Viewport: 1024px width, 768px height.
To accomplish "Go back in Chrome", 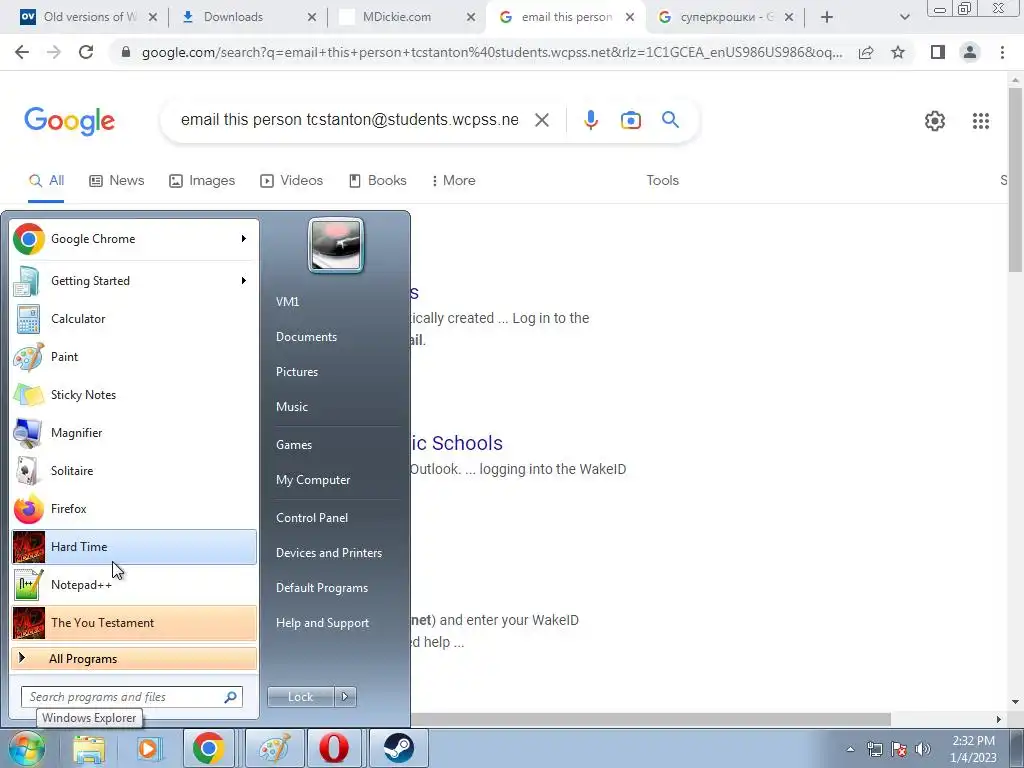I will [x=22, y=52].
